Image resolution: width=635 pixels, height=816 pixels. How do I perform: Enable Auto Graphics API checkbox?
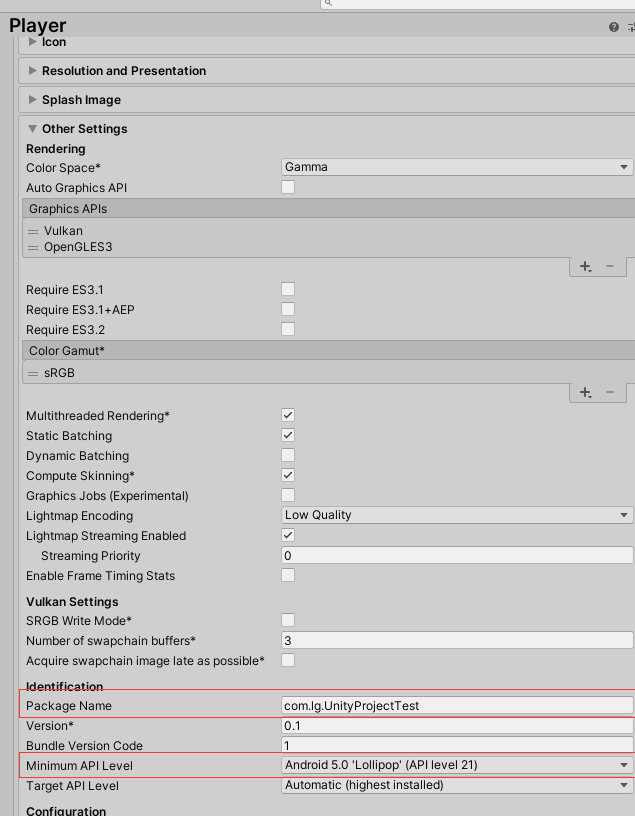[288, 187]
